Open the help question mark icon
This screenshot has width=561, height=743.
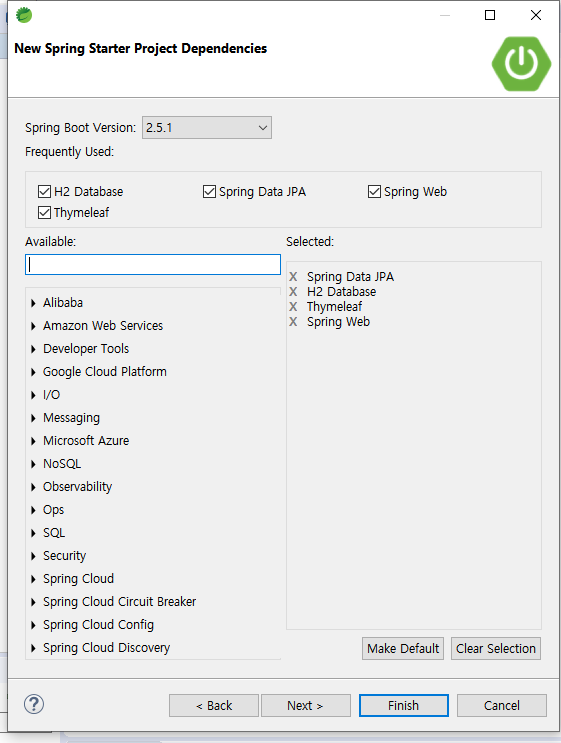click(x=34, y=704)
